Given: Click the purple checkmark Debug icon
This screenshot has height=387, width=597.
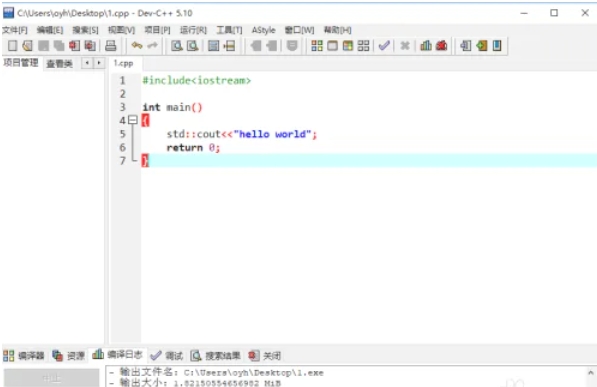Looking at the screenshot, I should [384, 46].
